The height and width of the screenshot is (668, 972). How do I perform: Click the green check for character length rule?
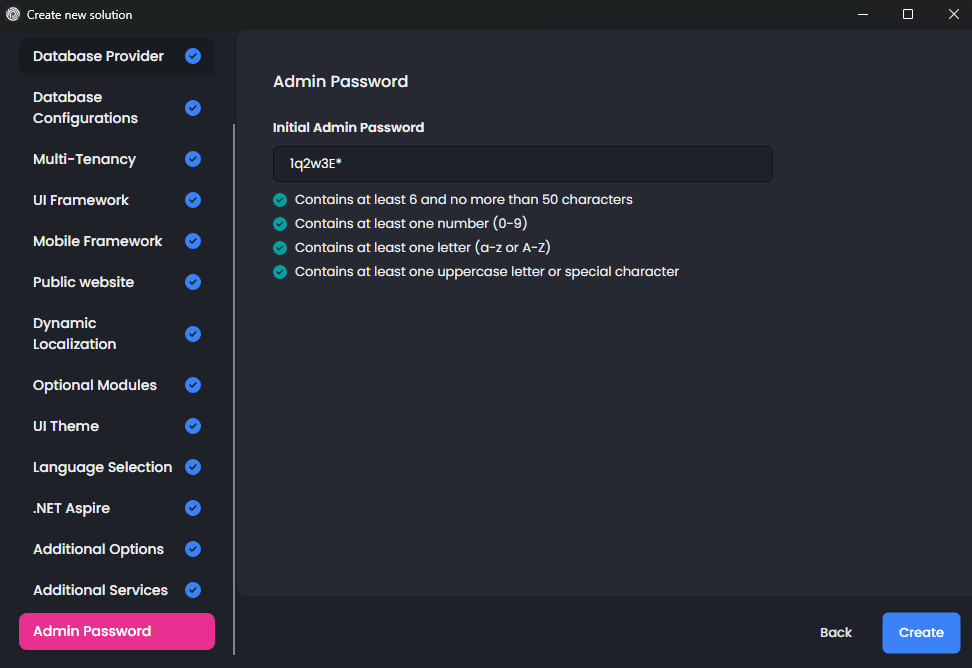click(x=280, y=199)
